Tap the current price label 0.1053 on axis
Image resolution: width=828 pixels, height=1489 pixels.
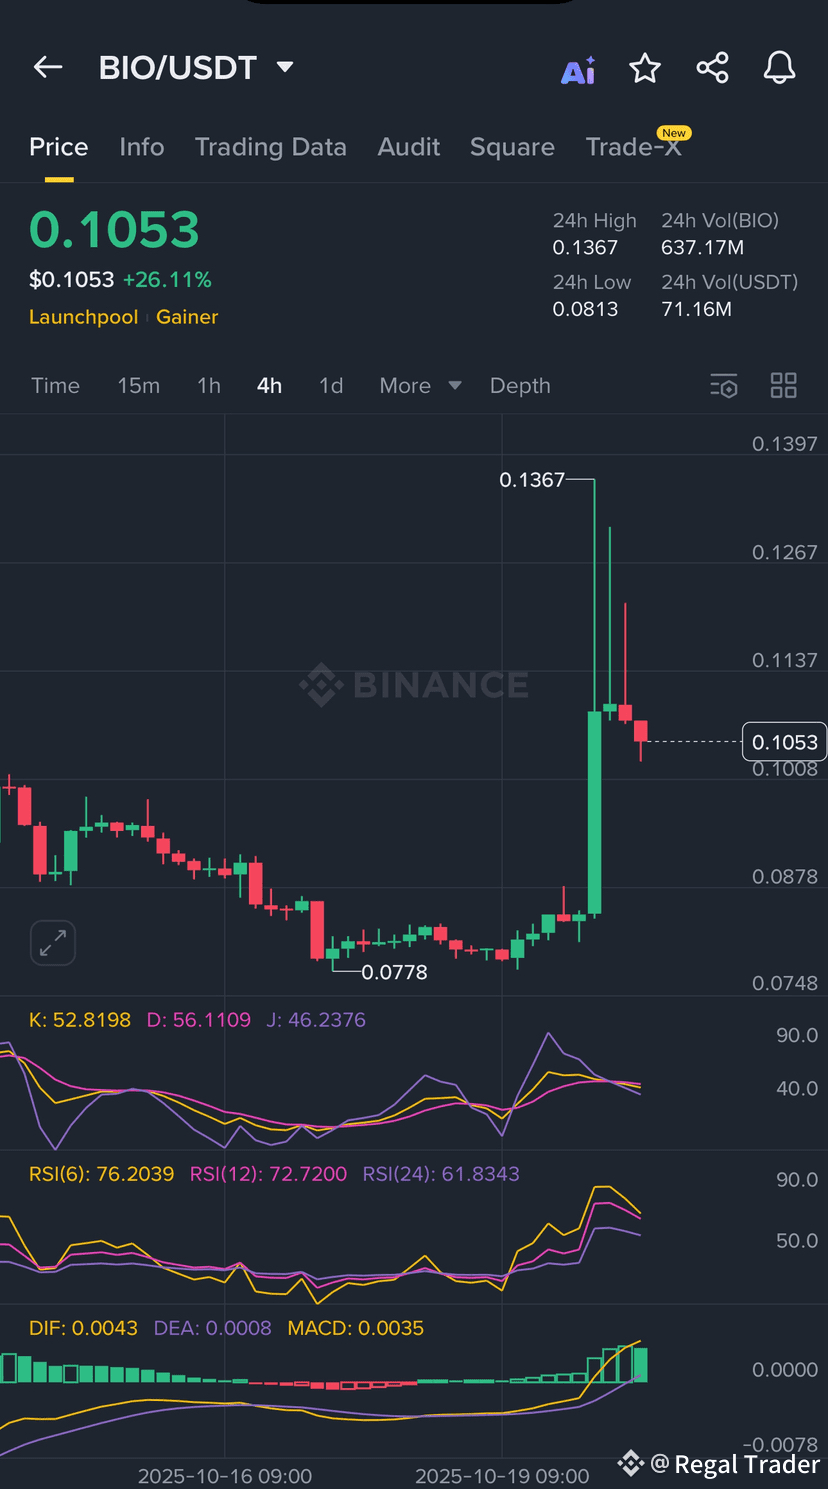tap(784, 742)
